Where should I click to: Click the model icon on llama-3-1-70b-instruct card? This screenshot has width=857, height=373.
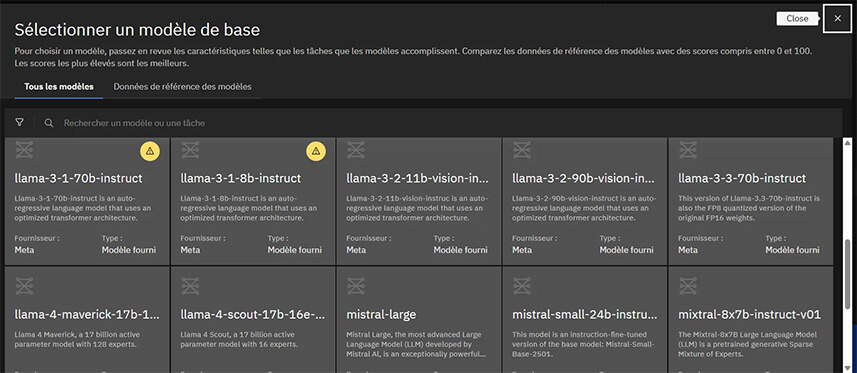coord(24,150)
